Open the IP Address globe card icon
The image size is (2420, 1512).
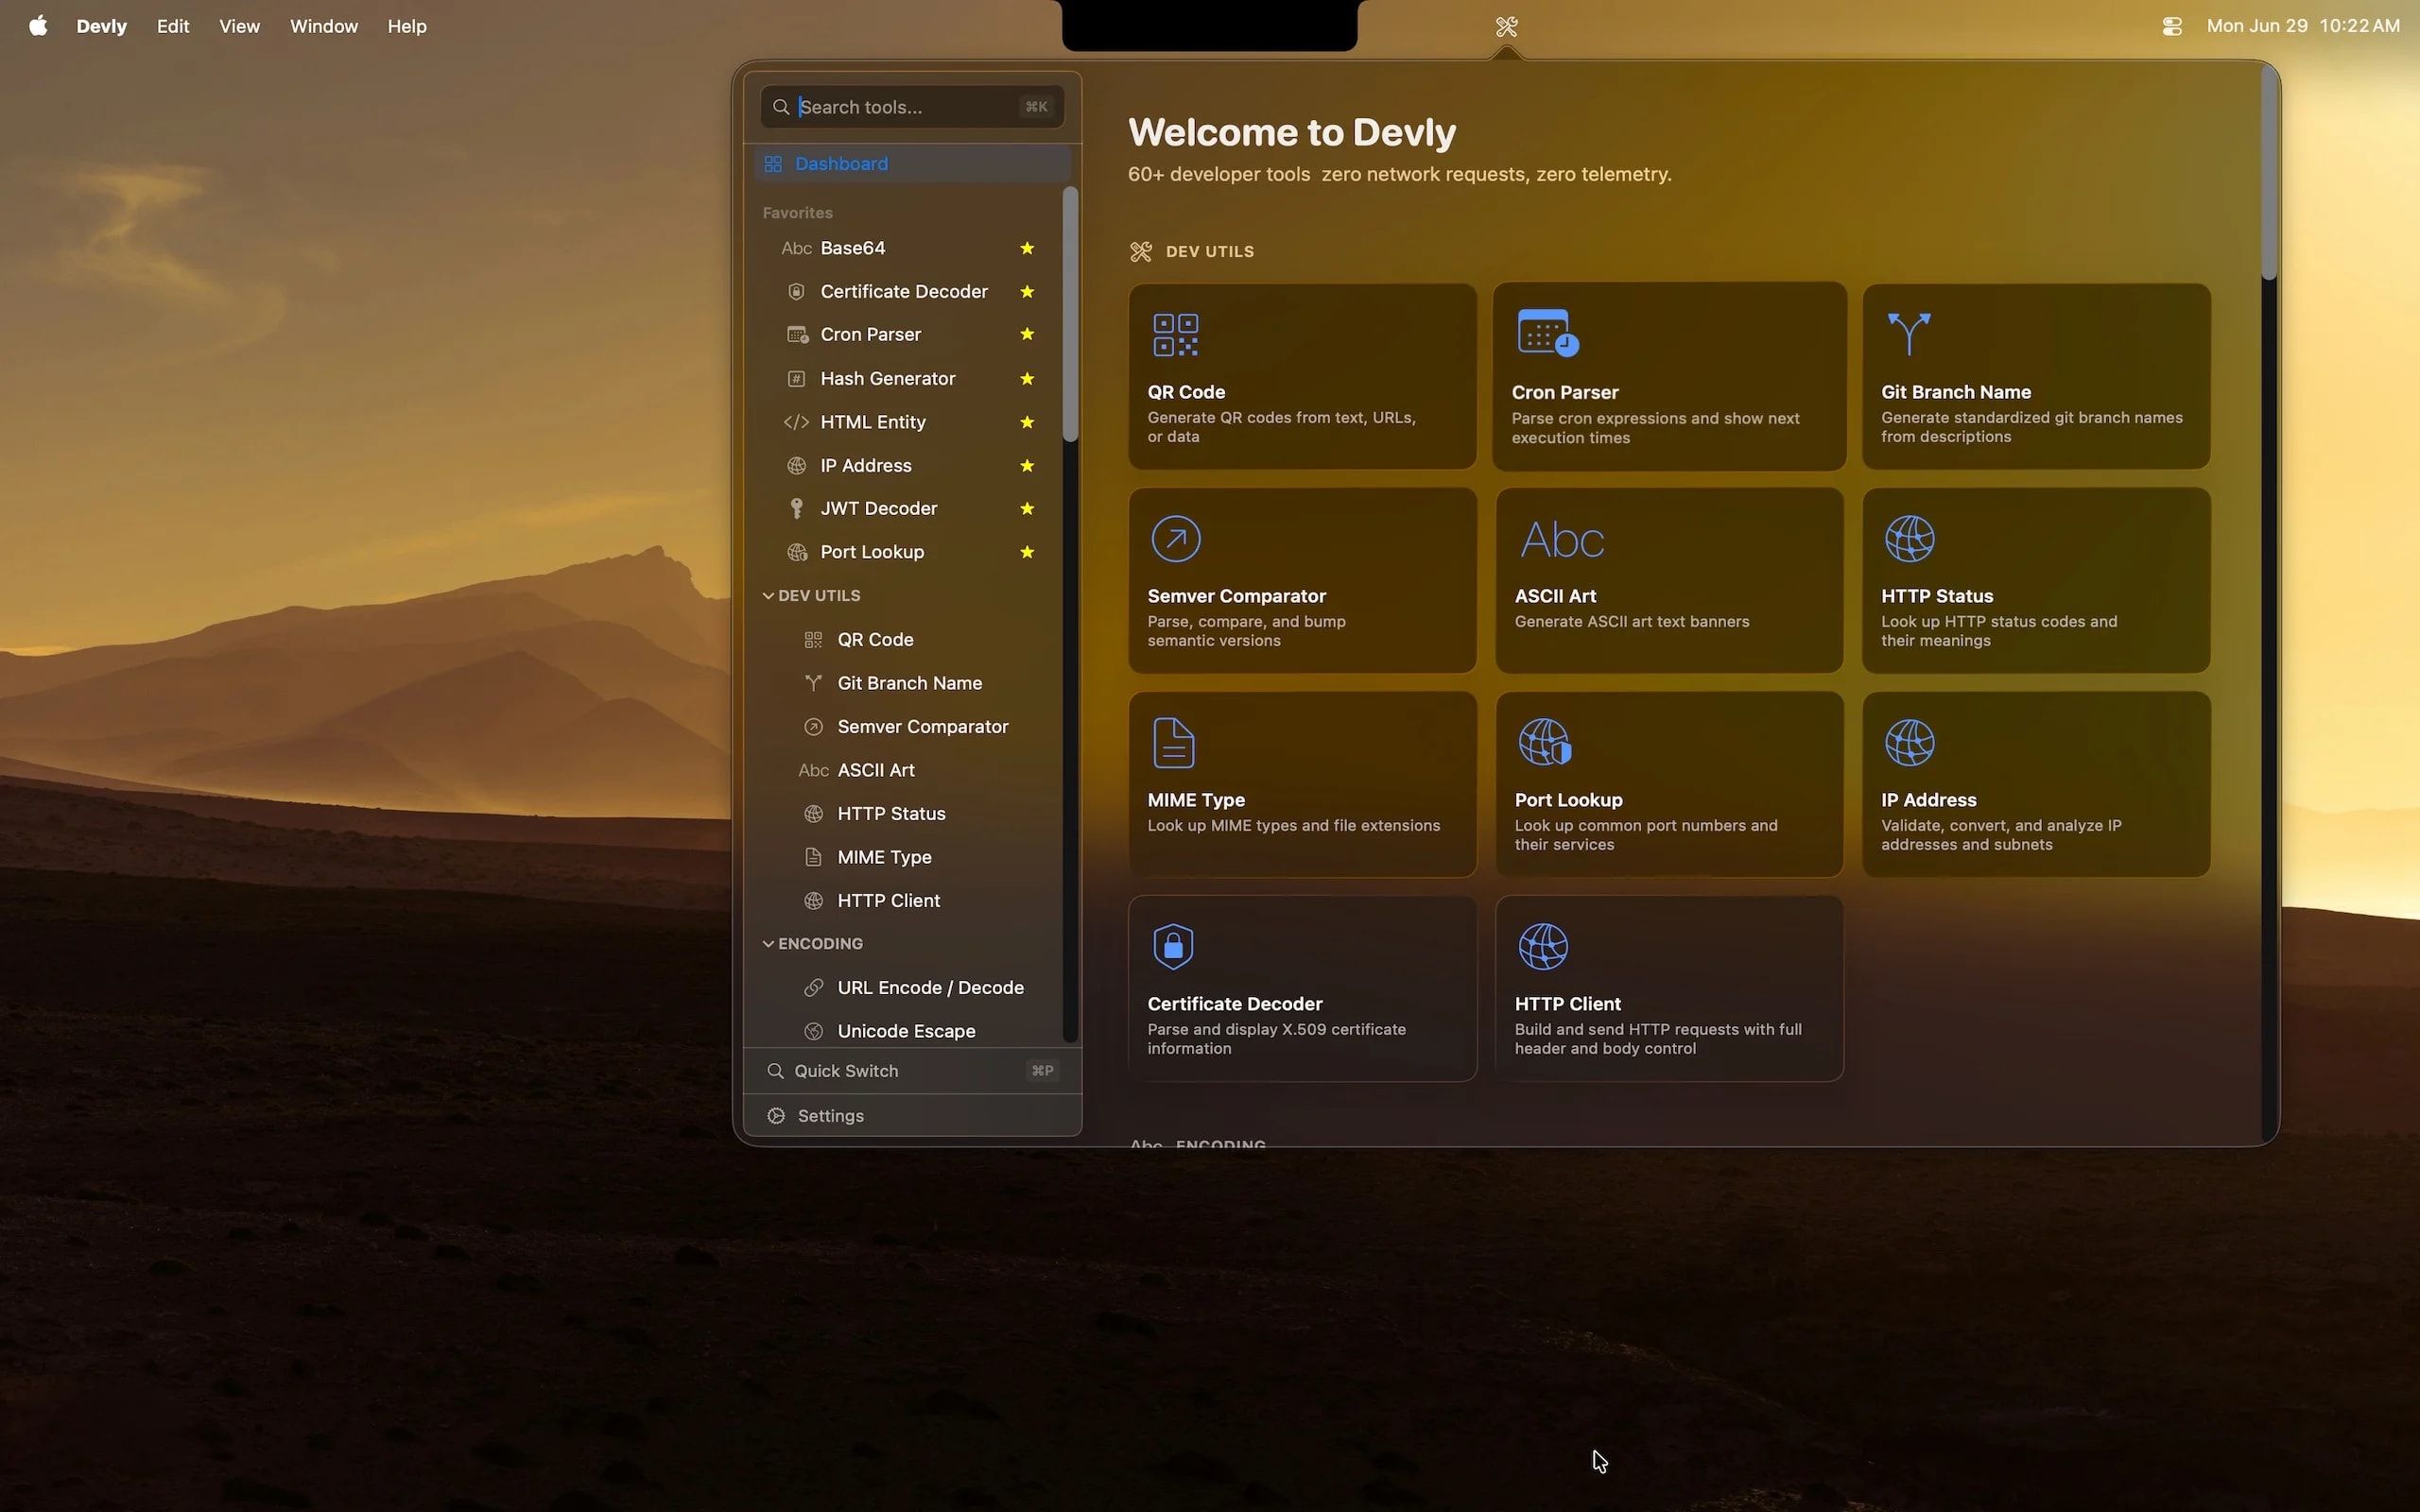click(1909, 743)
